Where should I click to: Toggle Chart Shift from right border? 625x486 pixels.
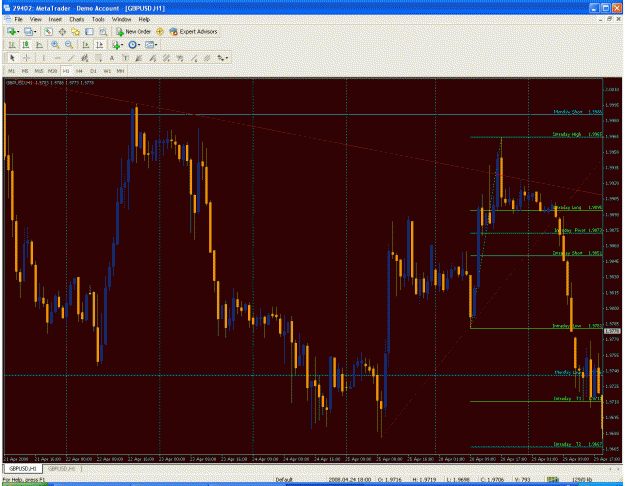[99, 45]
